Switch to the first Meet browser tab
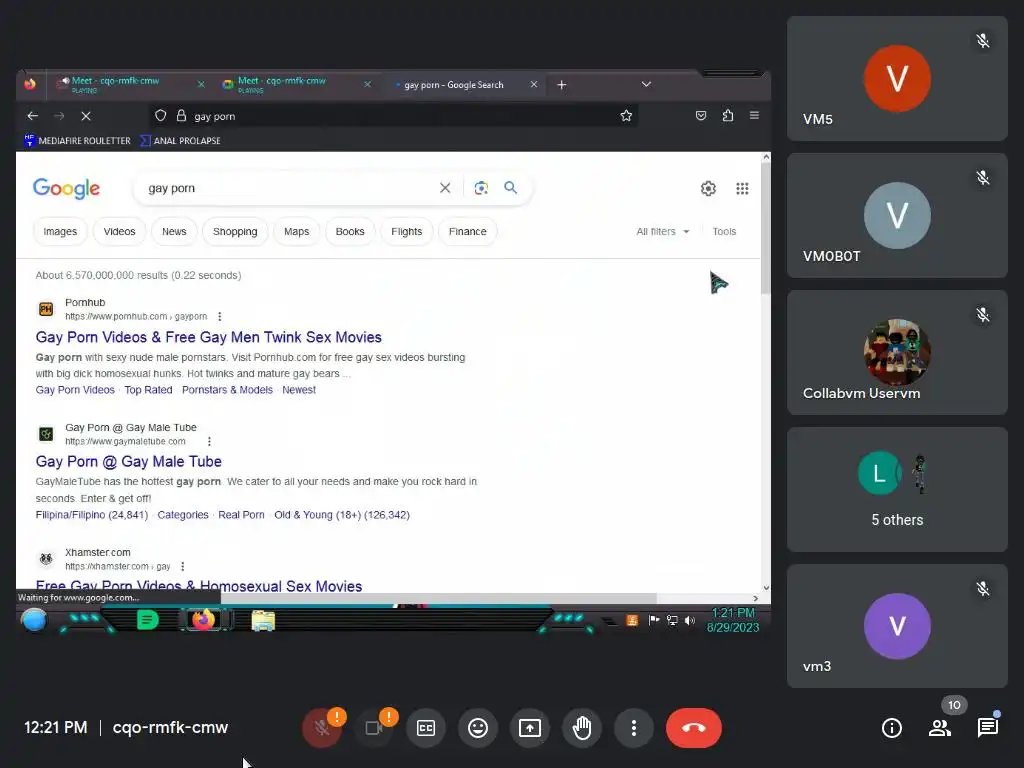 point(129,84)
